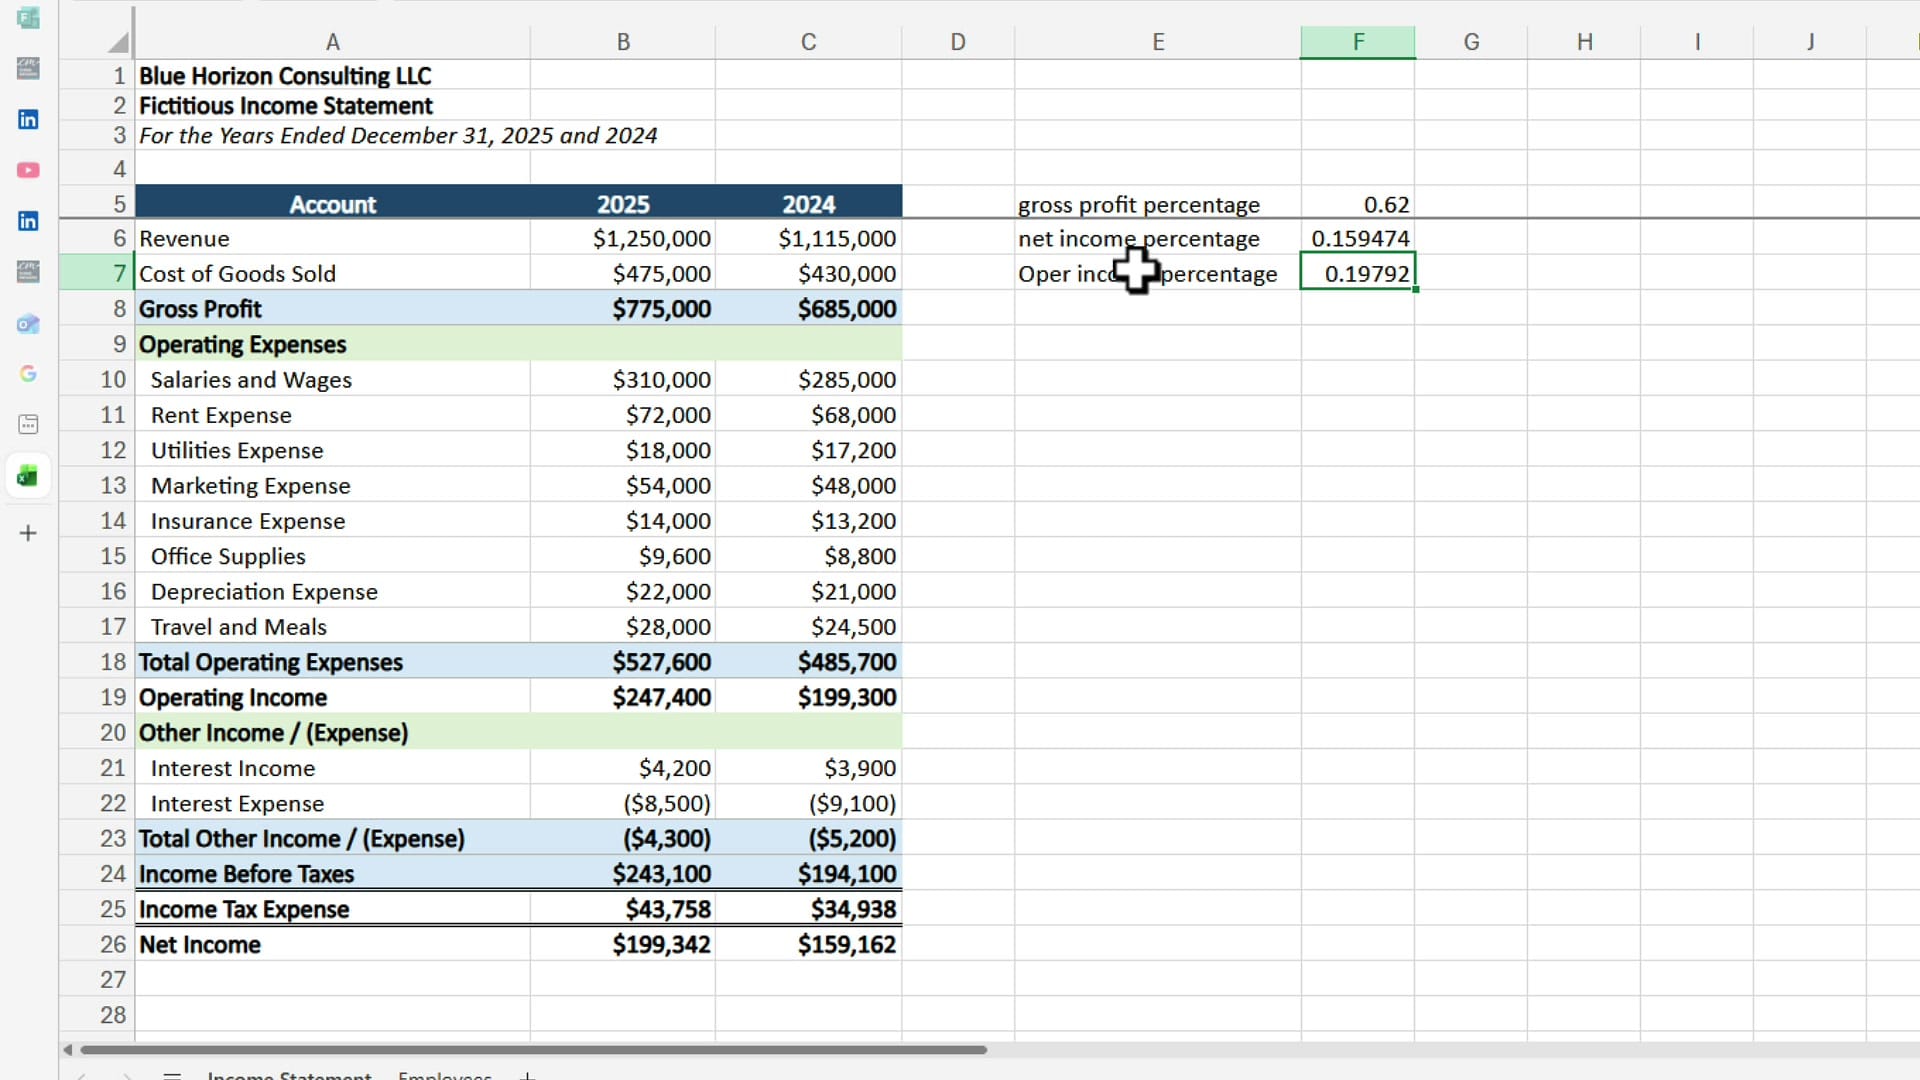Click the plus icon at the sidebar bottom
Viewport: 1920px width, 1080px height.
click(28, 532)
